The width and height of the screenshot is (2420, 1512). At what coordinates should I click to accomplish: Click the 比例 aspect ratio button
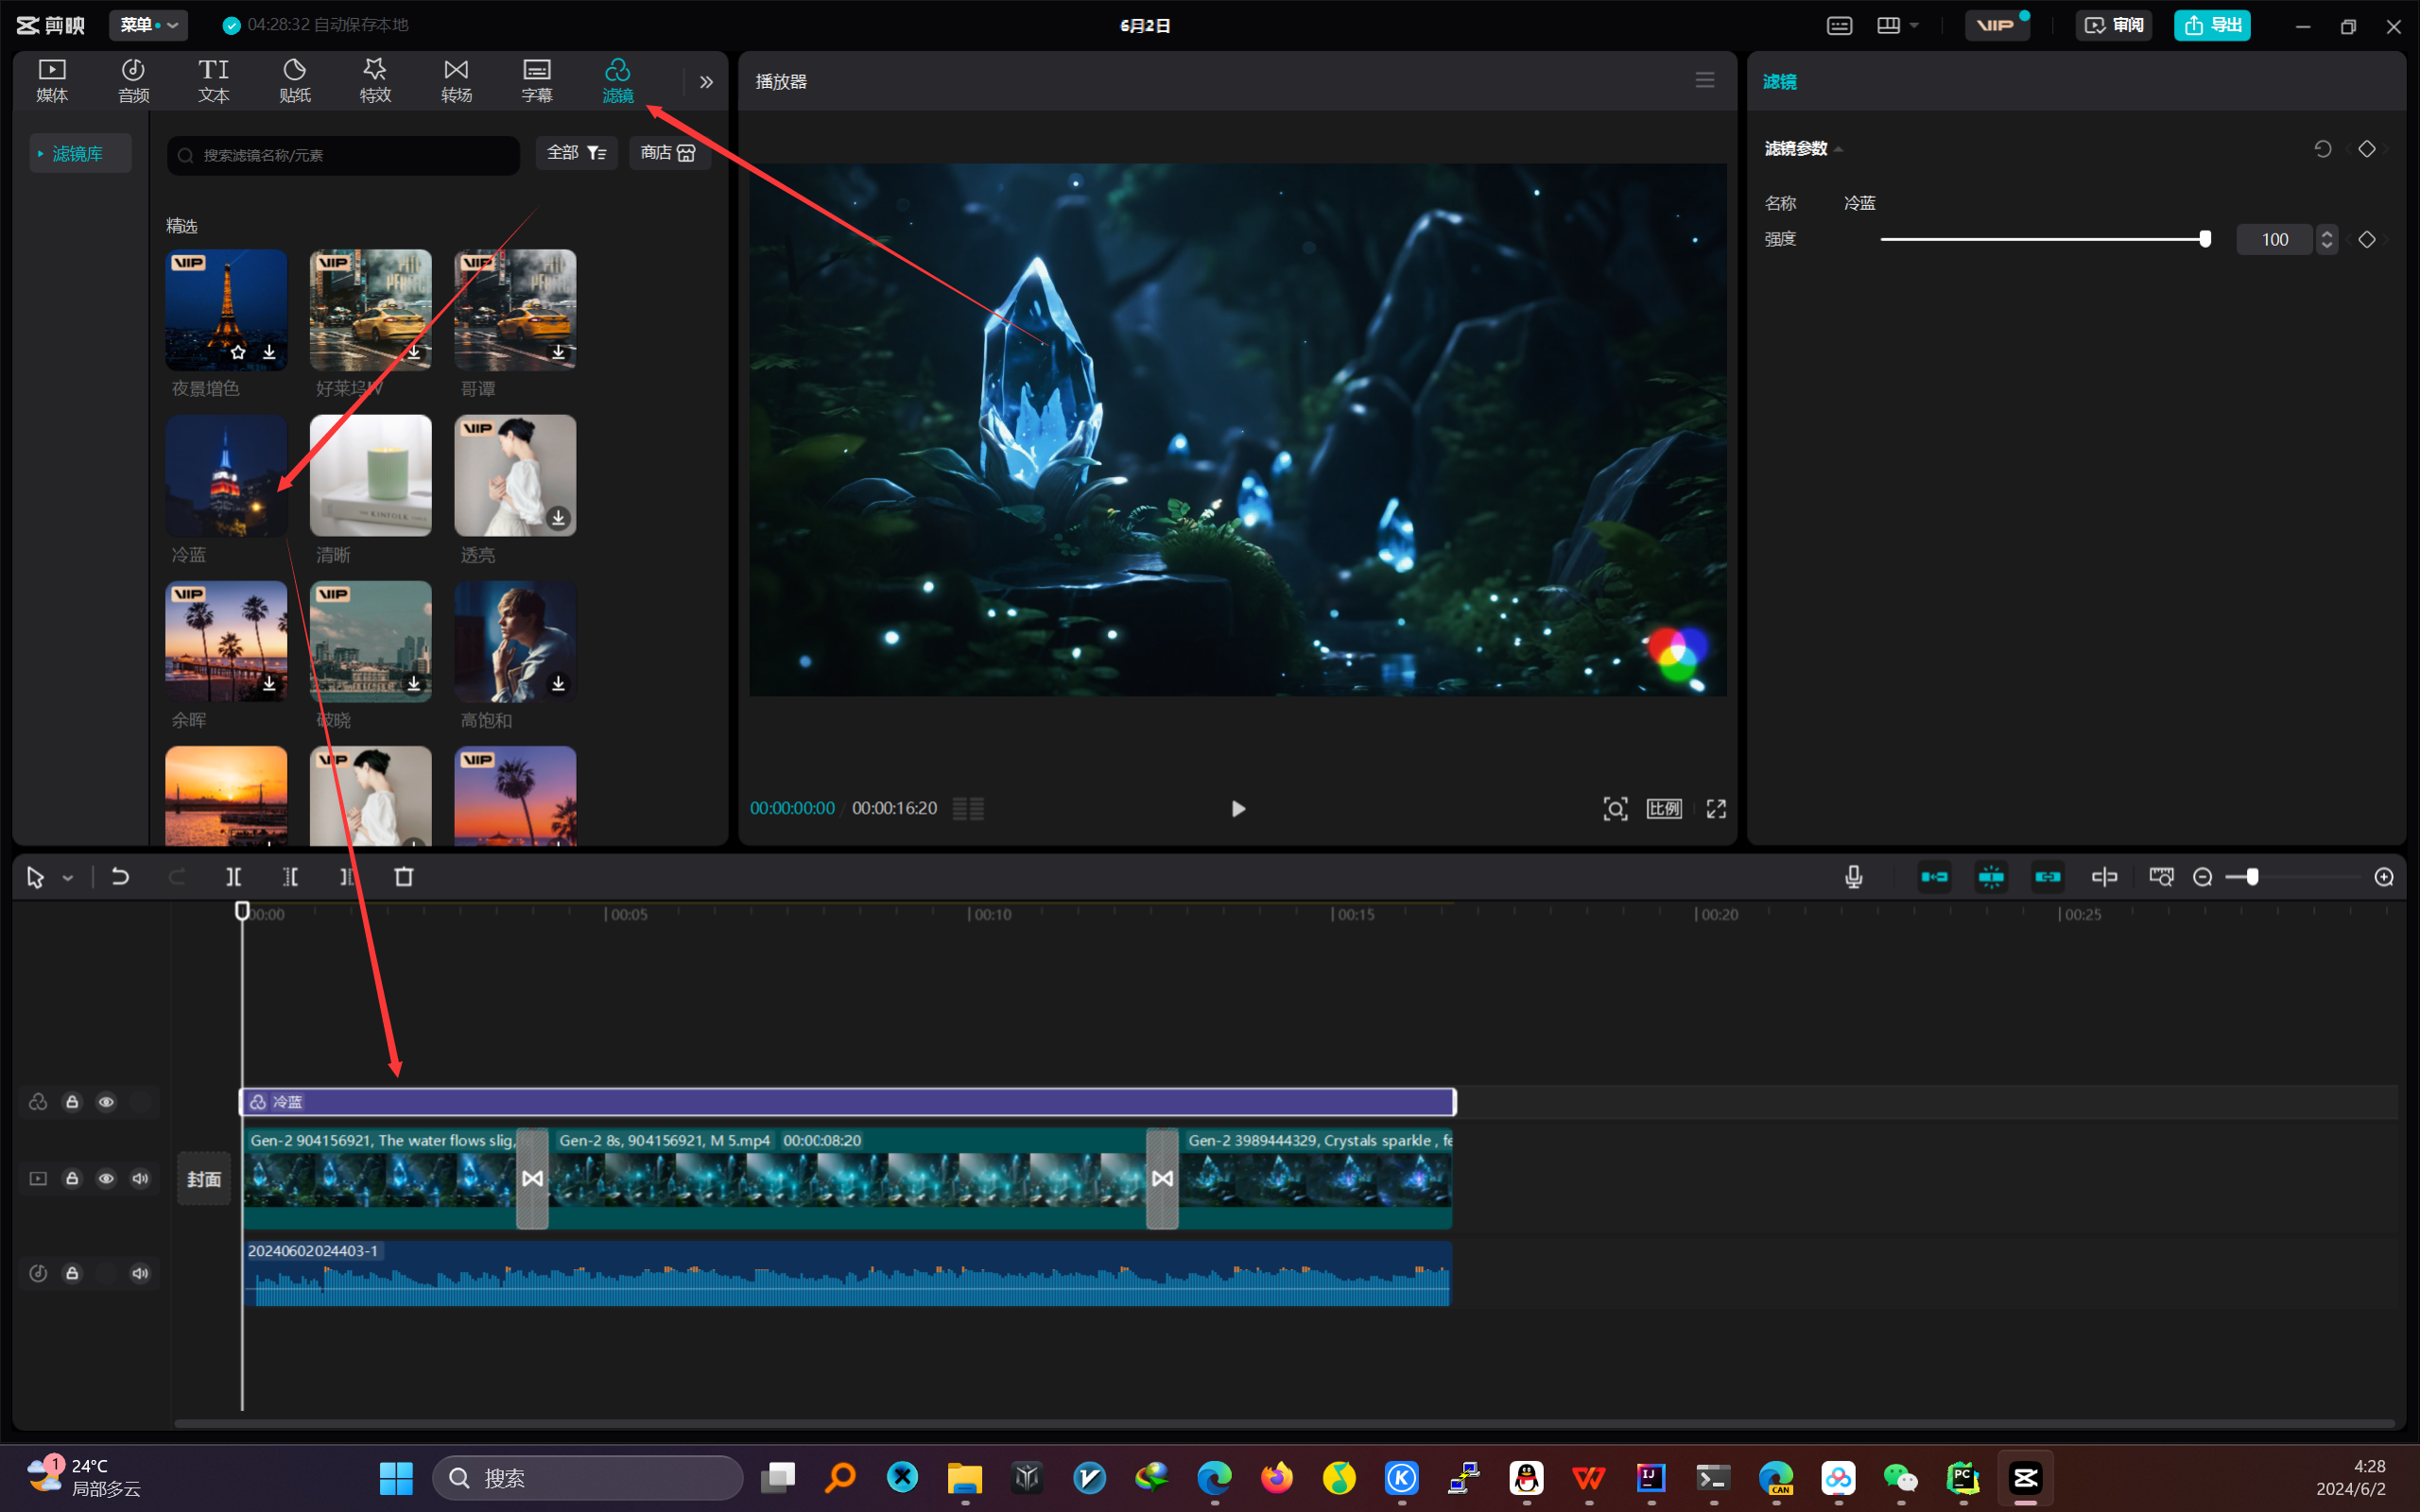tap(1664, 808)
